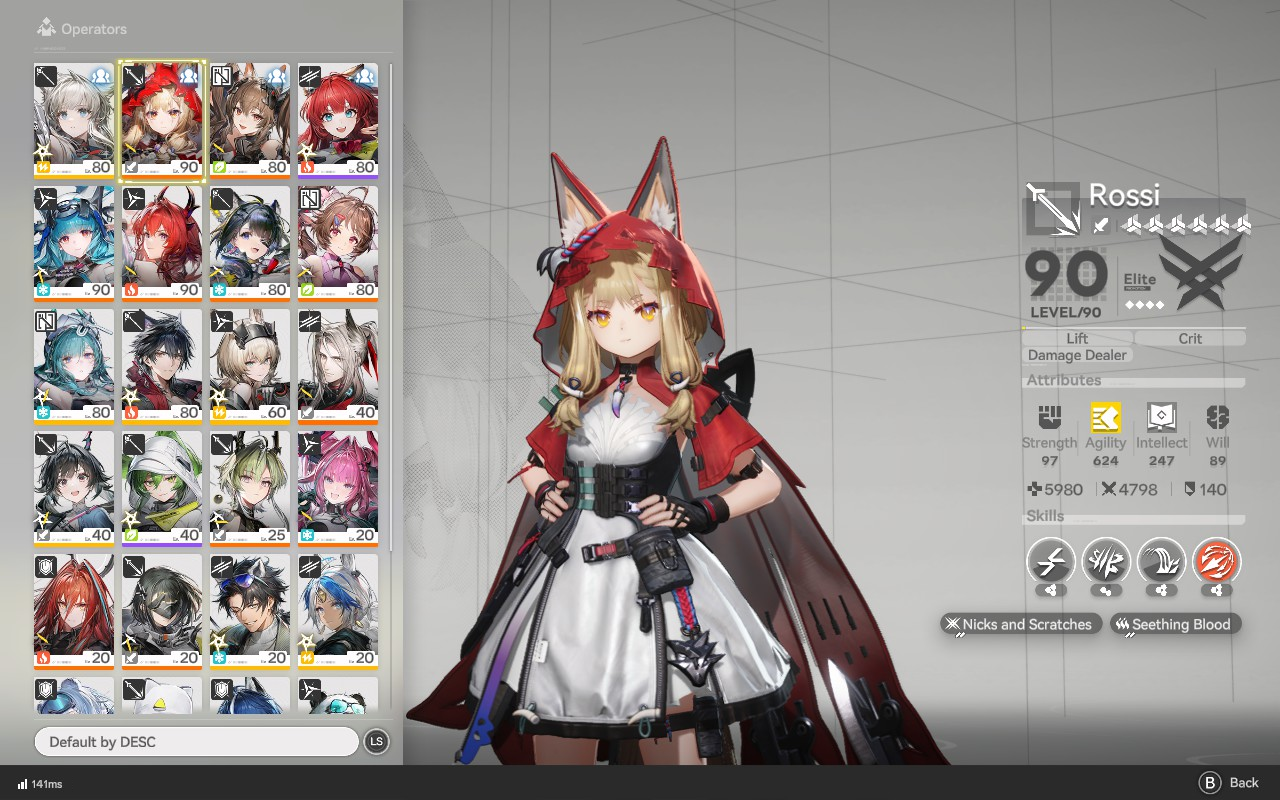Open the Nicks and Scratches talent
The image size is (1280, 800).
1021,624
